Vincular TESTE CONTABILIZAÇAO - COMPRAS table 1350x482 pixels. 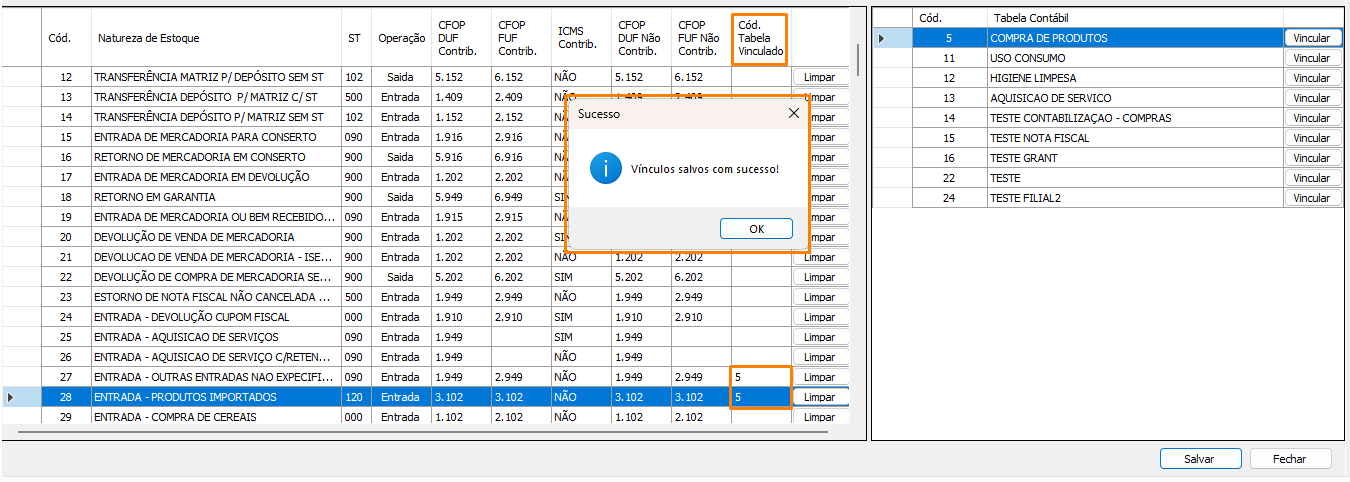pos(1312,118)
